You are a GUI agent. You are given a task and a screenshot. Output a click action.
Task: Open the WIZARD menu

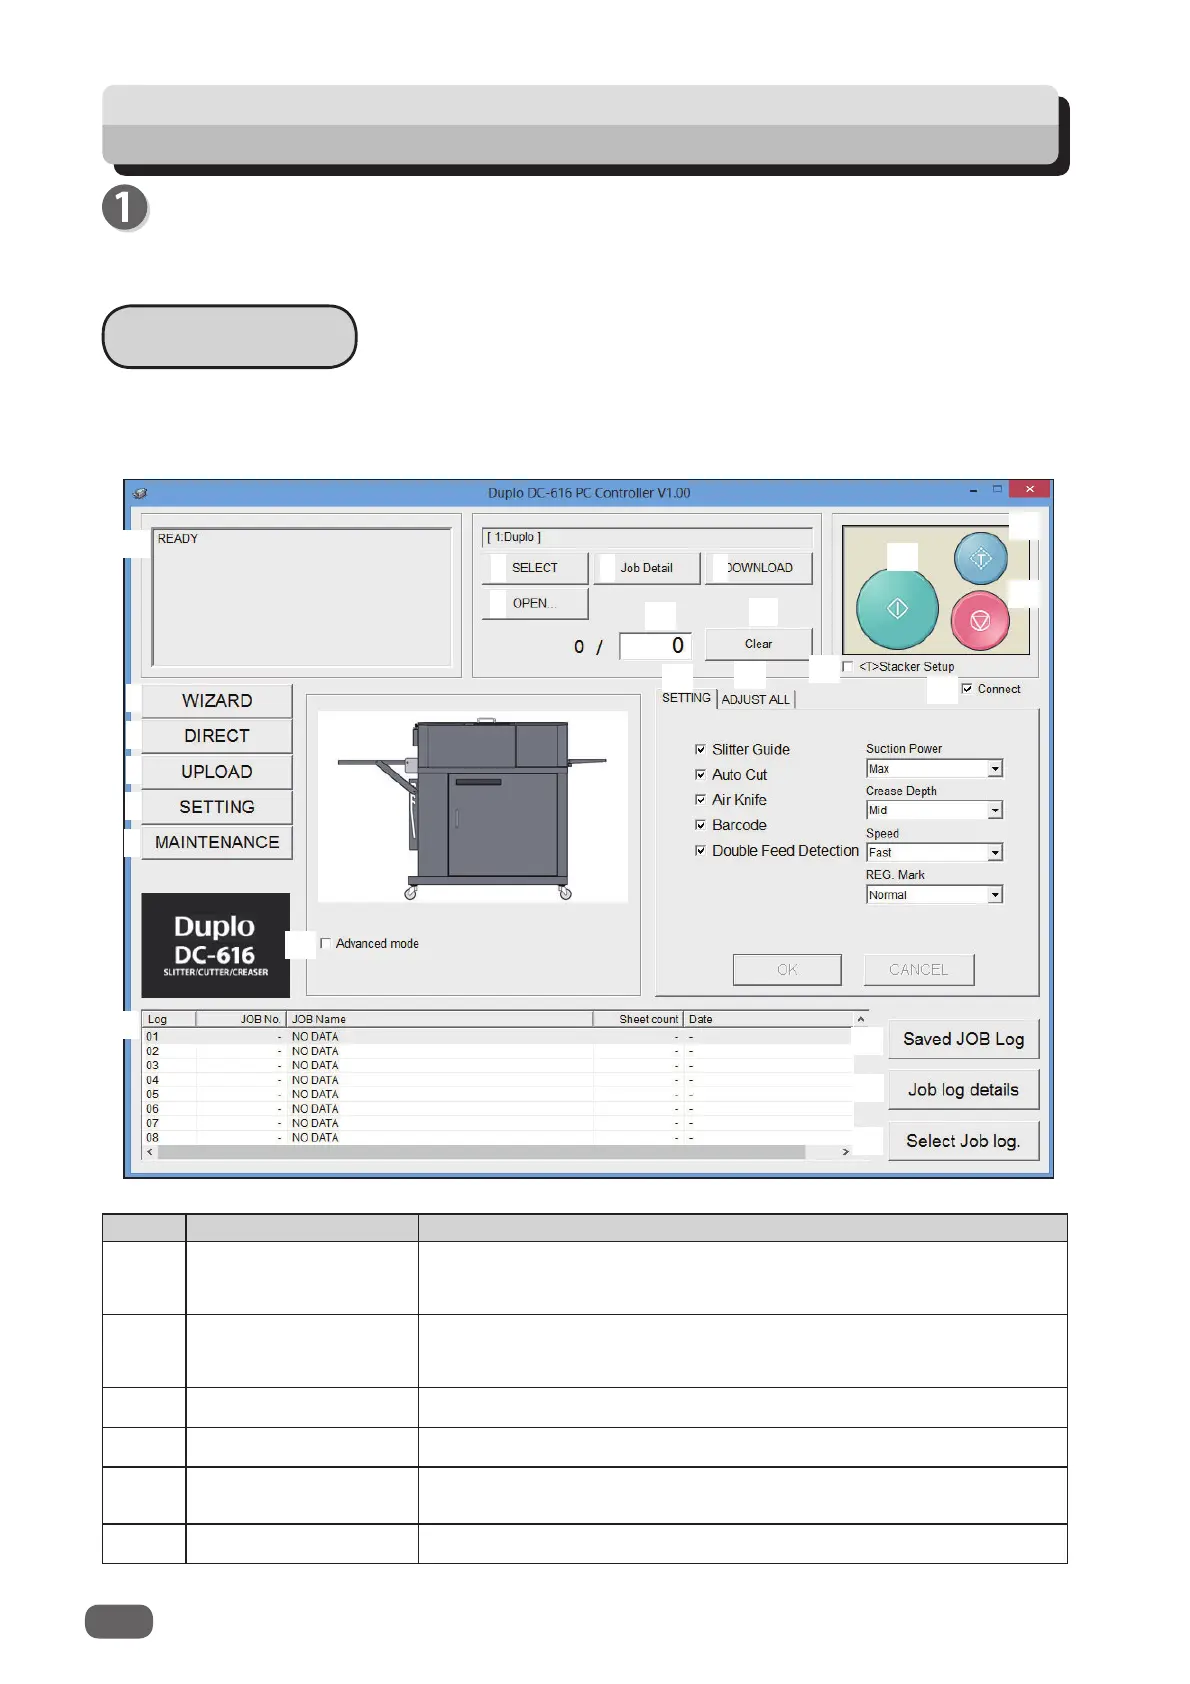[217, 700]
